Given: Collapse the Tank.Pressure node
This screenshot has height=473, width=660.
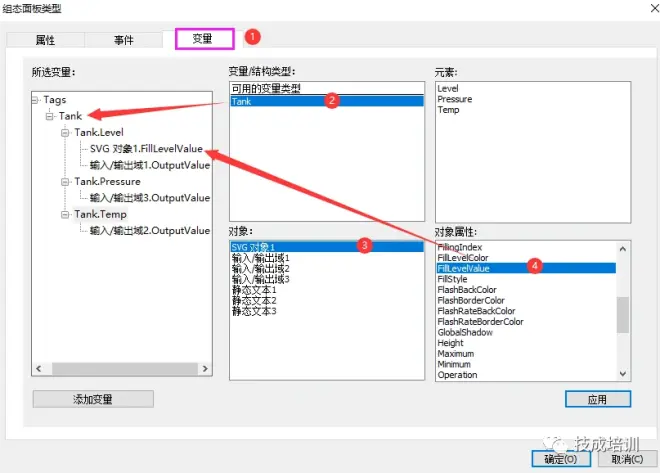Looking at the screenshot, I should click(x=65, y=182).
